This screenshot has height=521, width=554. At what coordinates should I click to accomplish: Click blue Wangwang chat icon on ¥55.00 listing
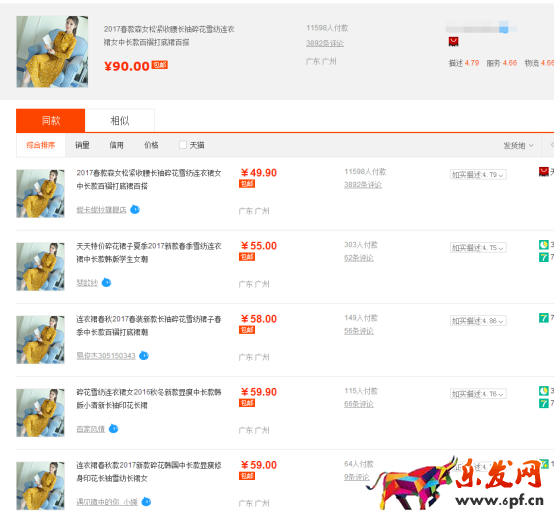pyautogui.click(x=106, y=283)
